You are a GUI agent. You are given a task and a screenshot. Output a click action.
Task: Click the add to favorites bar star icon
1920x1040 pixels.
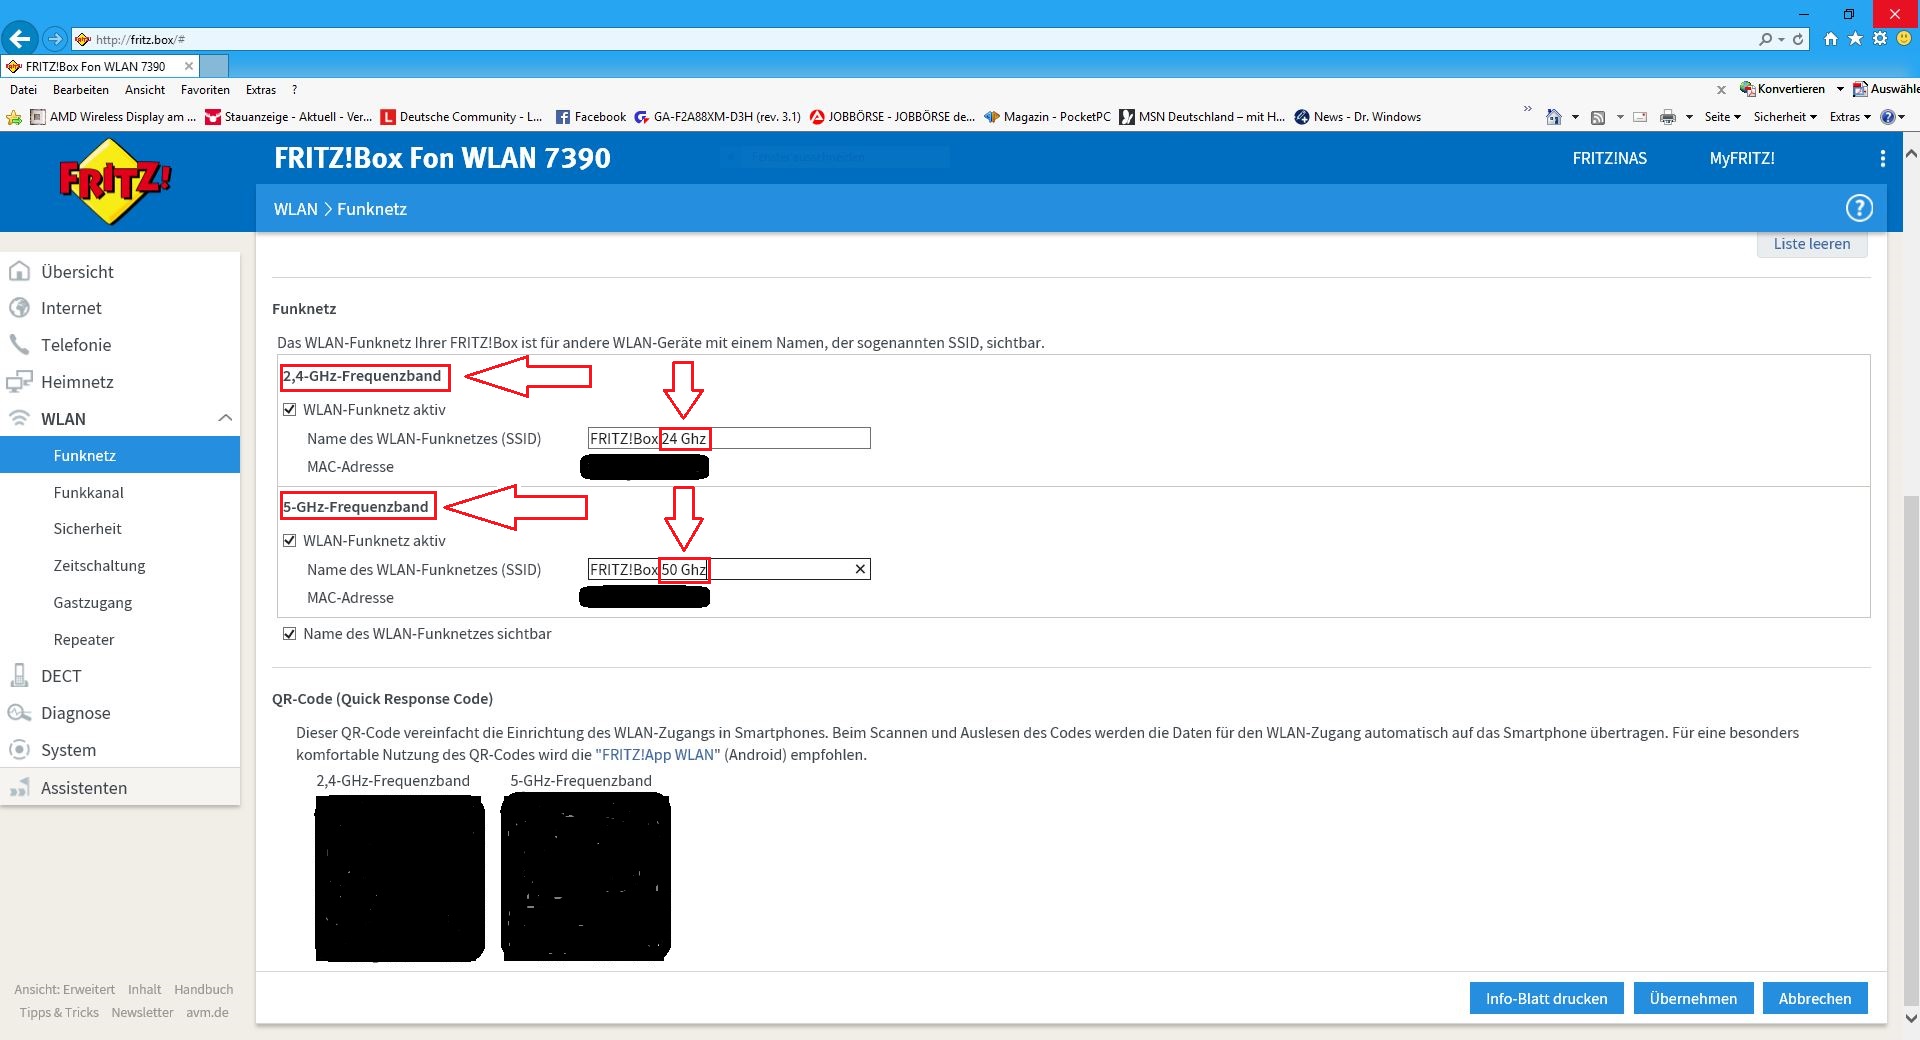(14, 117)
